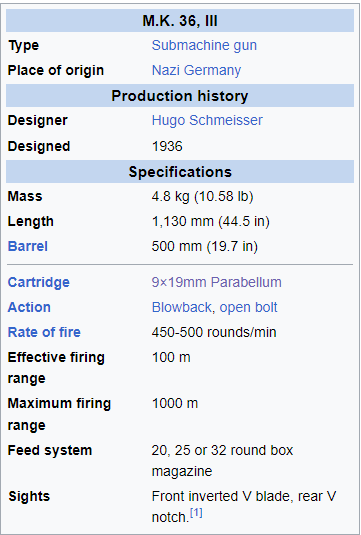Click the Action label link
361x535 pixels.
pyautogui.click(x=29, y=307)
